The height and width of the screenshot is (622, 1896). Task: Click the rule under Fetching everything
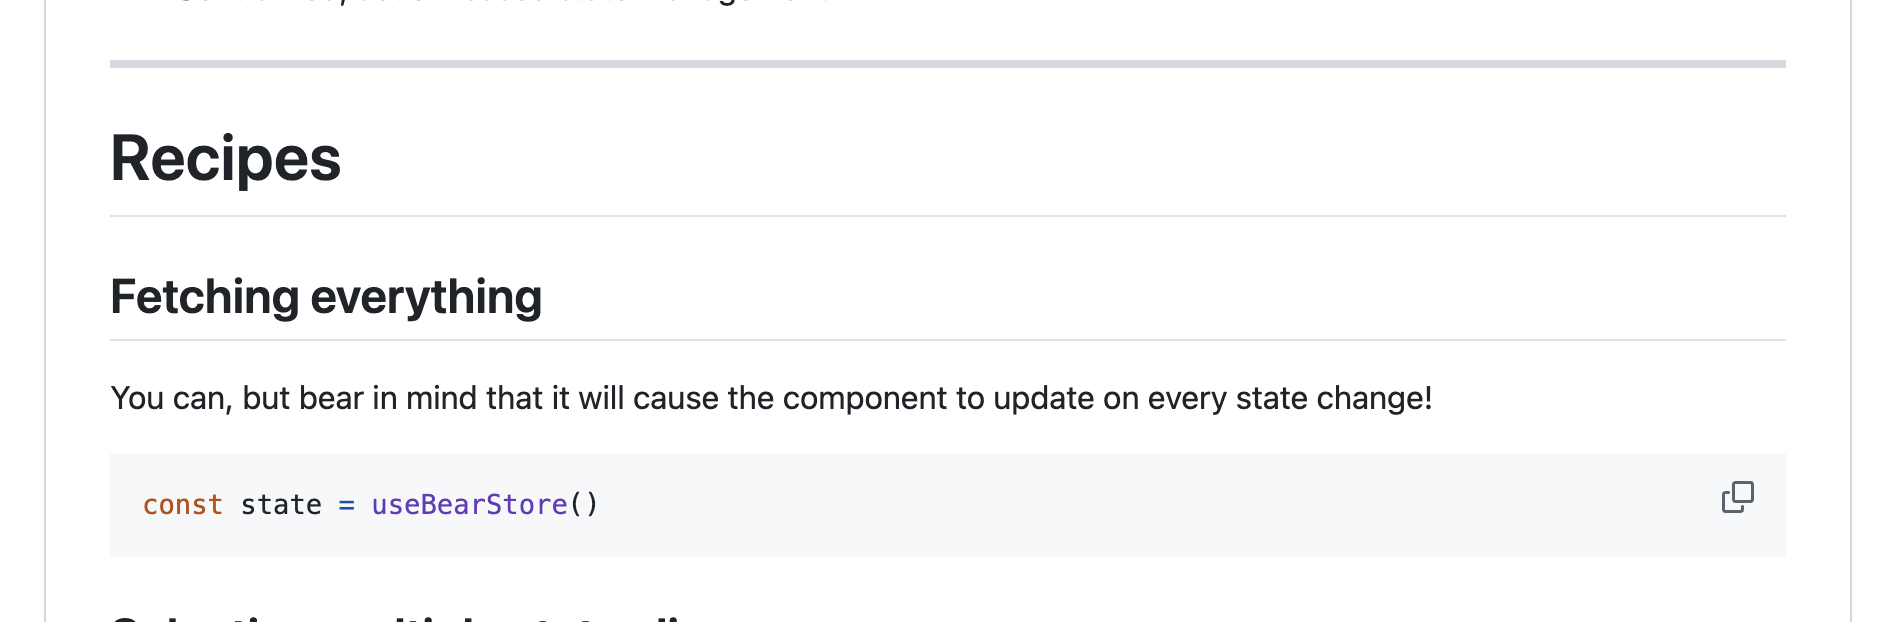click(x=947, y=340)
